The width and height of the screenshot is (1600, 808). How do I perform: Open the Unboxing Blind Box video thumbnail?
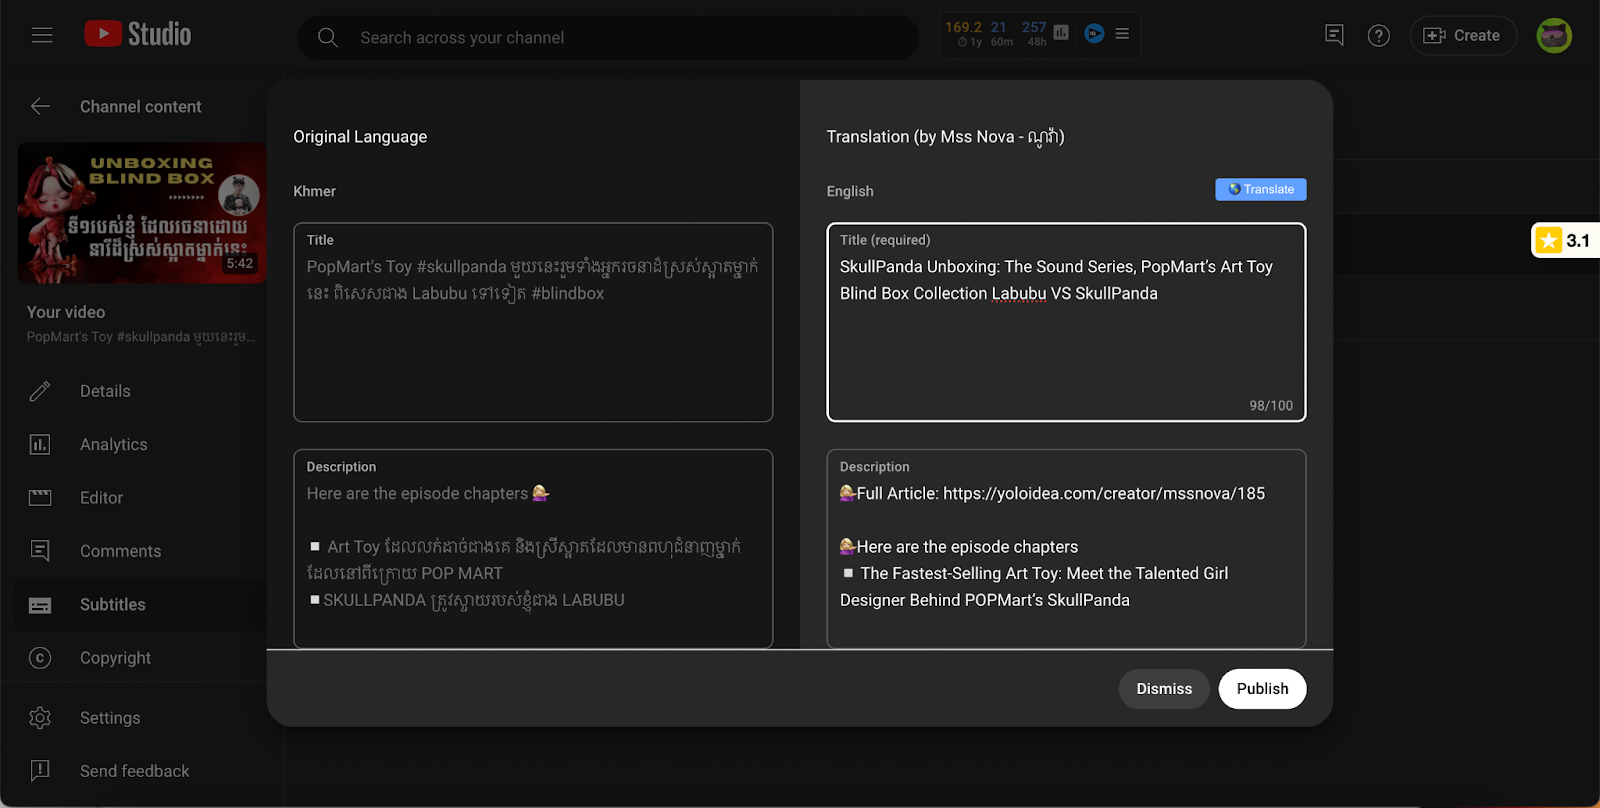coord(142,213)
